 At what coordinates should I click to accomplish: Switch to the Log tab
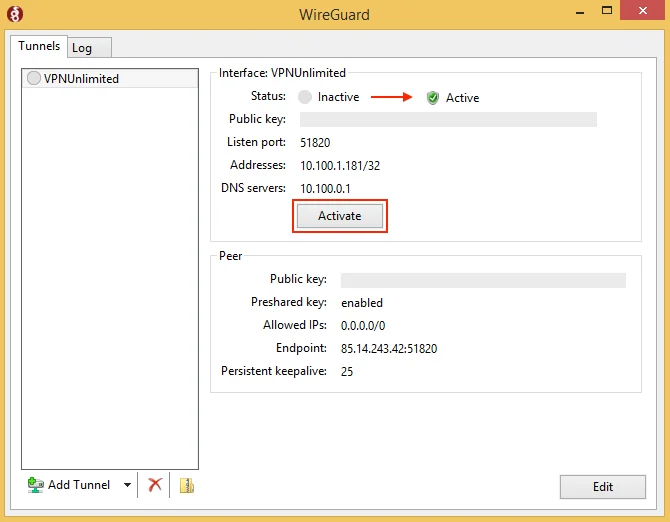(82, 48)
